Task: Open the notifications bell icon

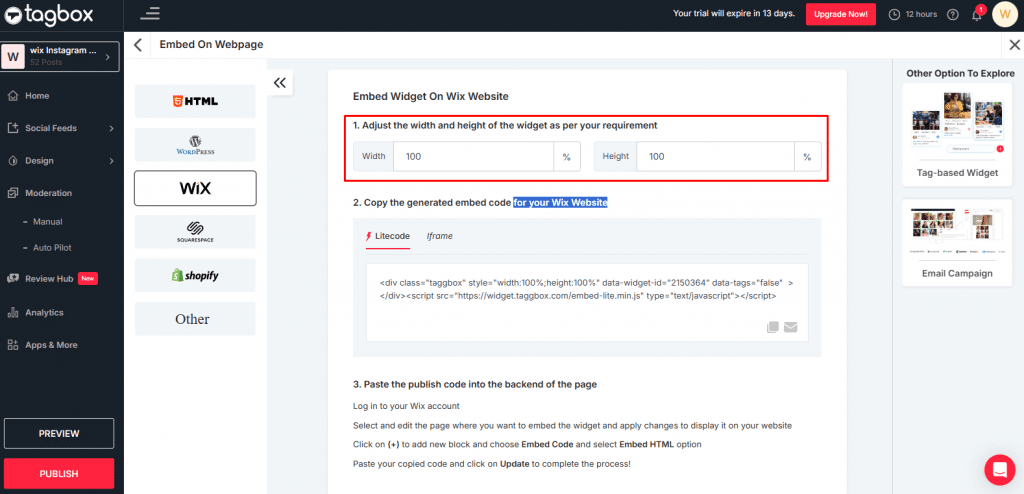Action: 976,15
